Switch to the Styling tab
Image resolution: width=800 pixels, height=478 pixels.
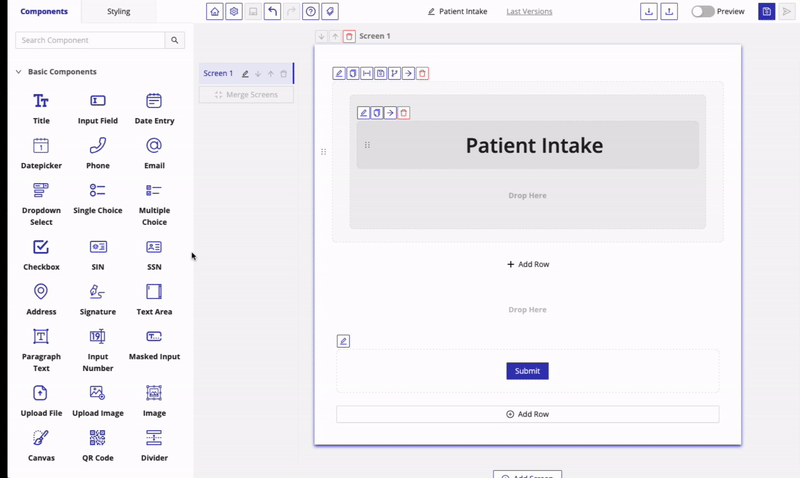click(119, 12)
